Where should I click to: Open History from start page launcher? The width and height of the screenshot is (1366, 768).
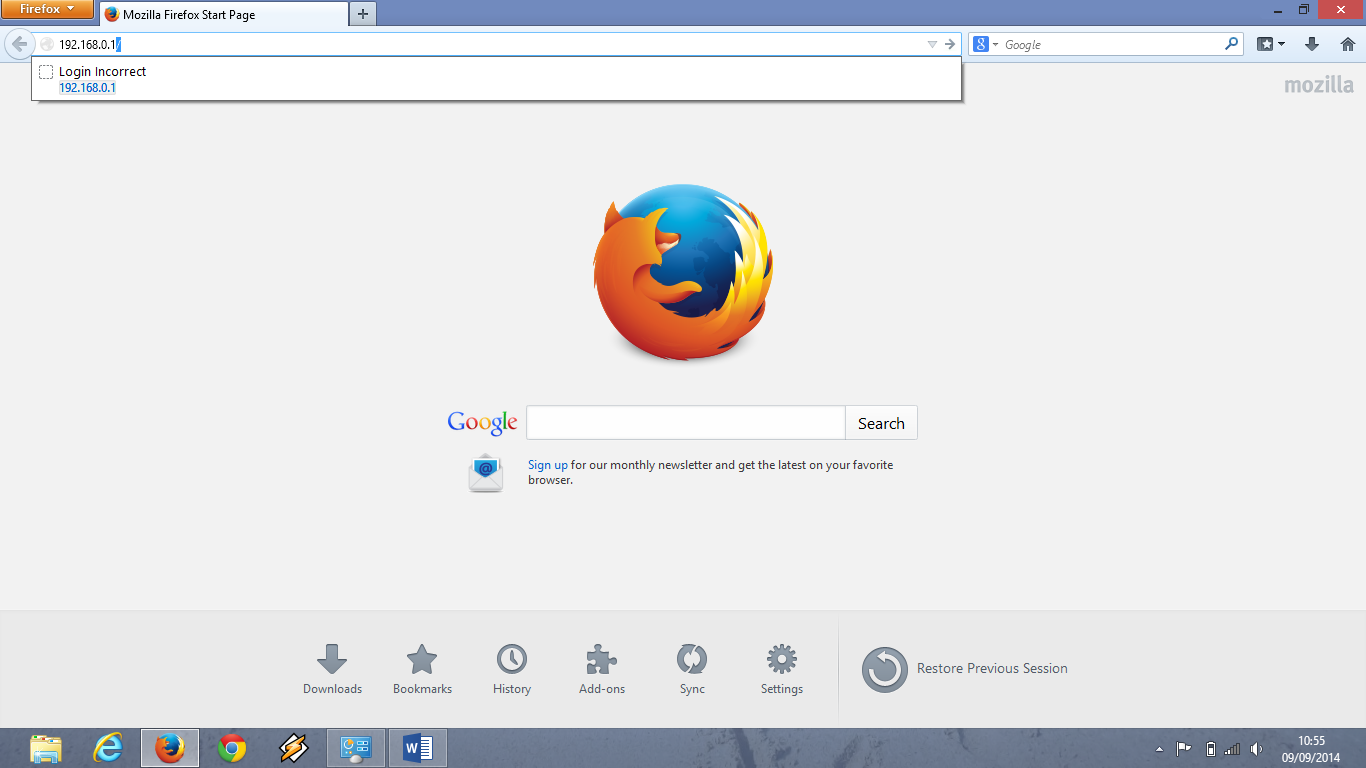click(x=512, y=670)
